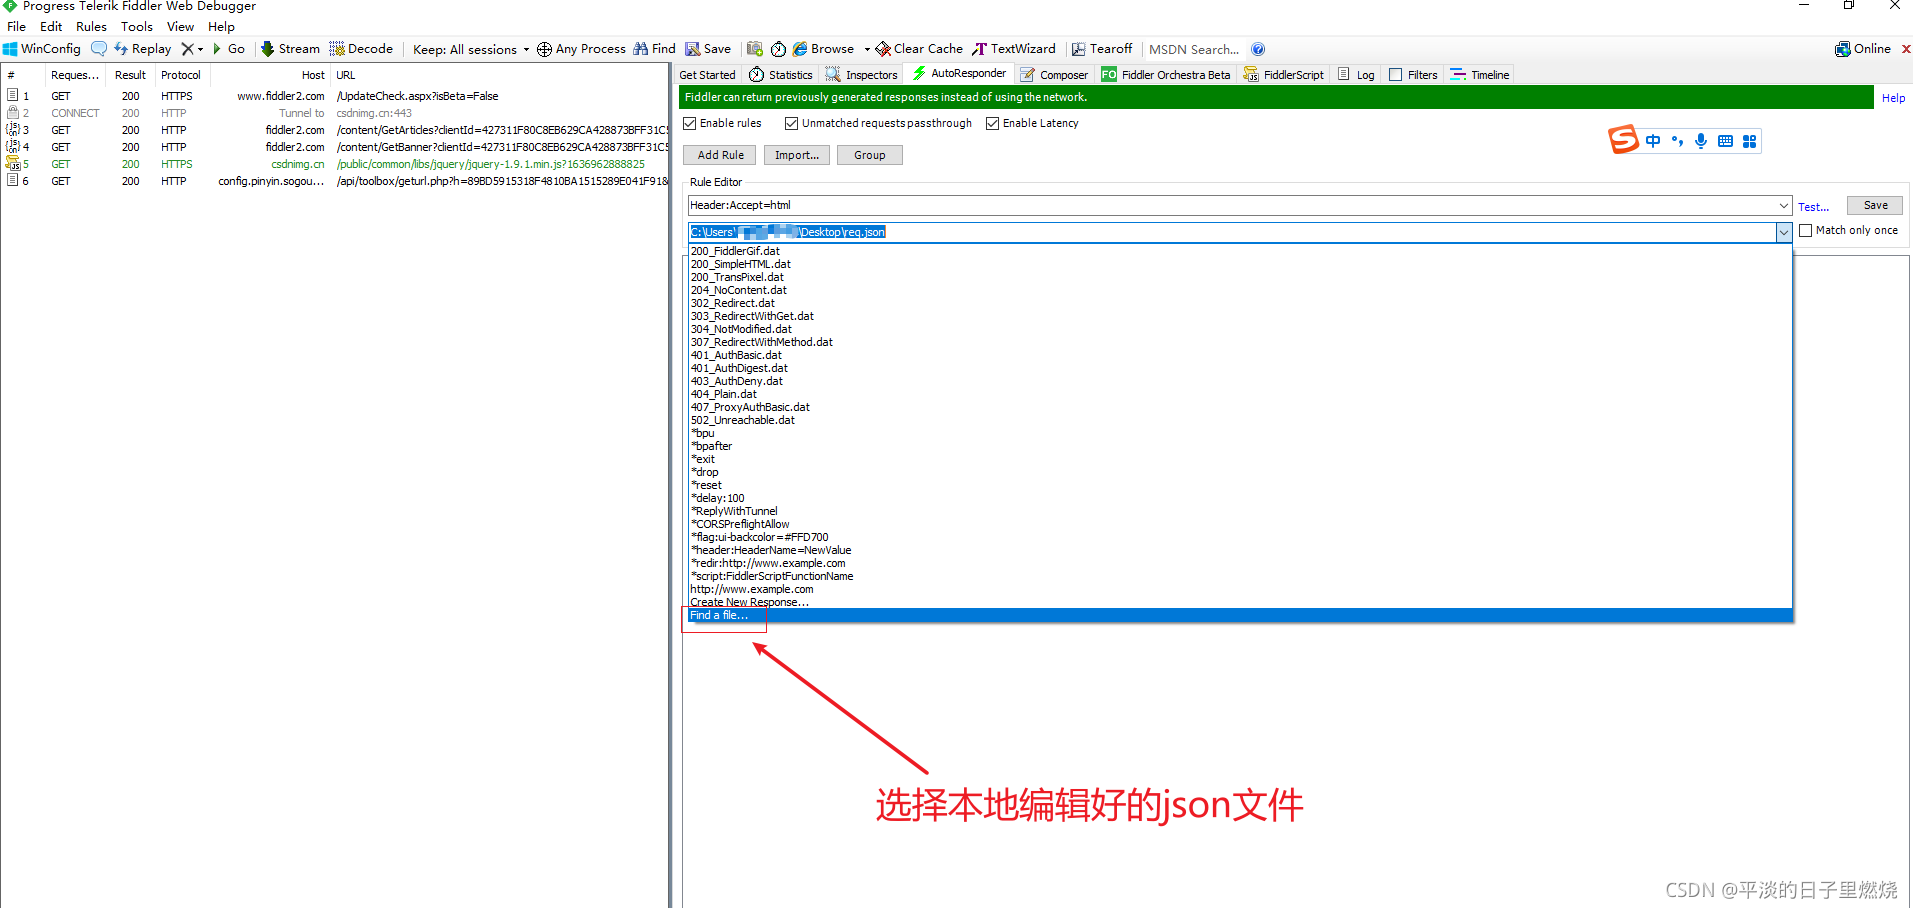Open the FiddlerScript tab

pos(1284,75)
